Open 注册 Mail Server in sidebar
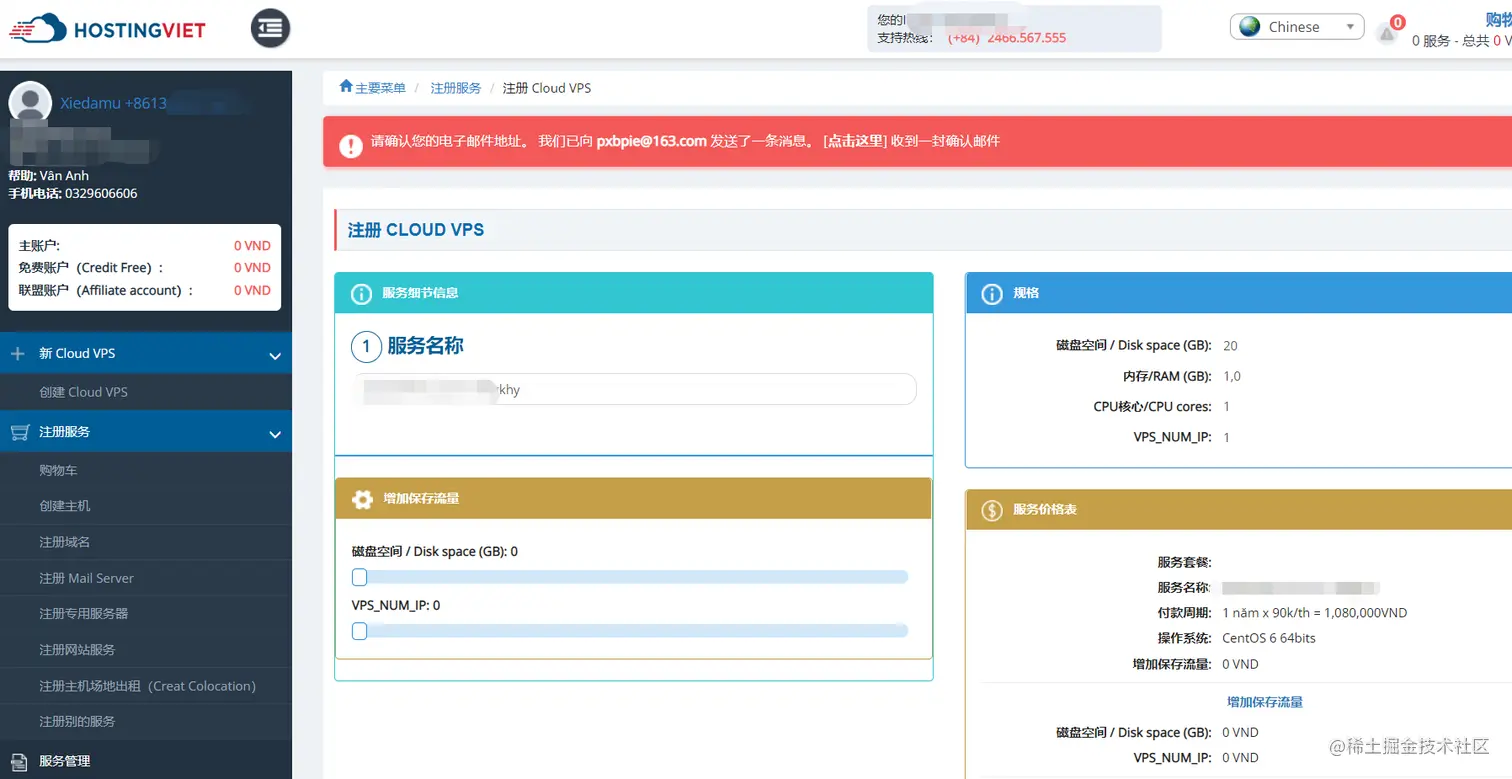 (86, 578)
